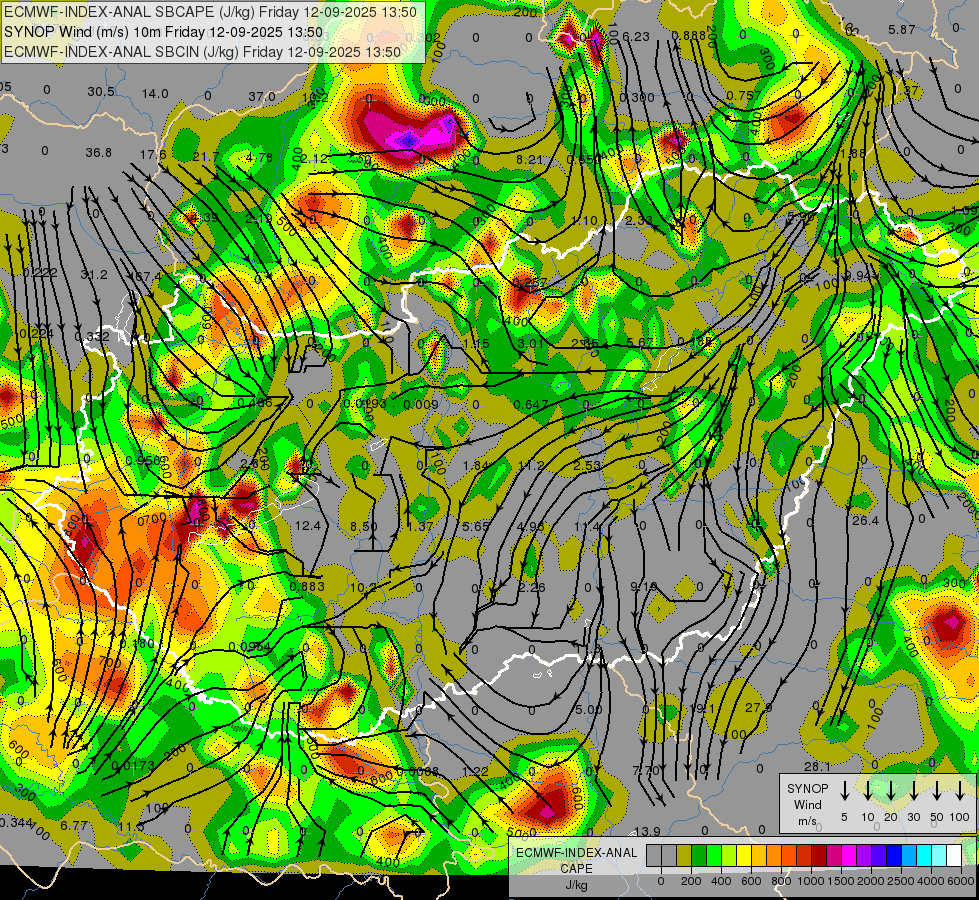
Task: Click the 0.332 value on map
Action: pos(92,337)
